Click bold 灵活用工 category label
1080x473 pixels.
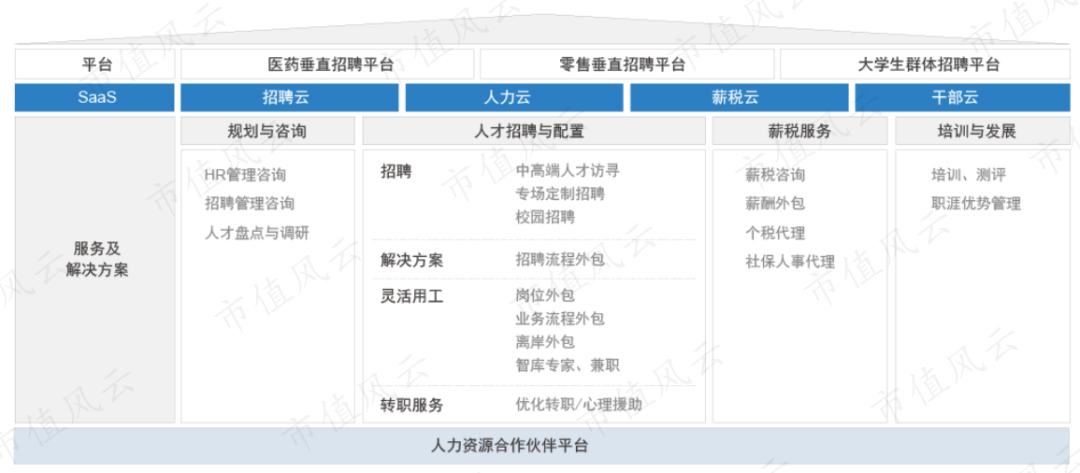411,296
